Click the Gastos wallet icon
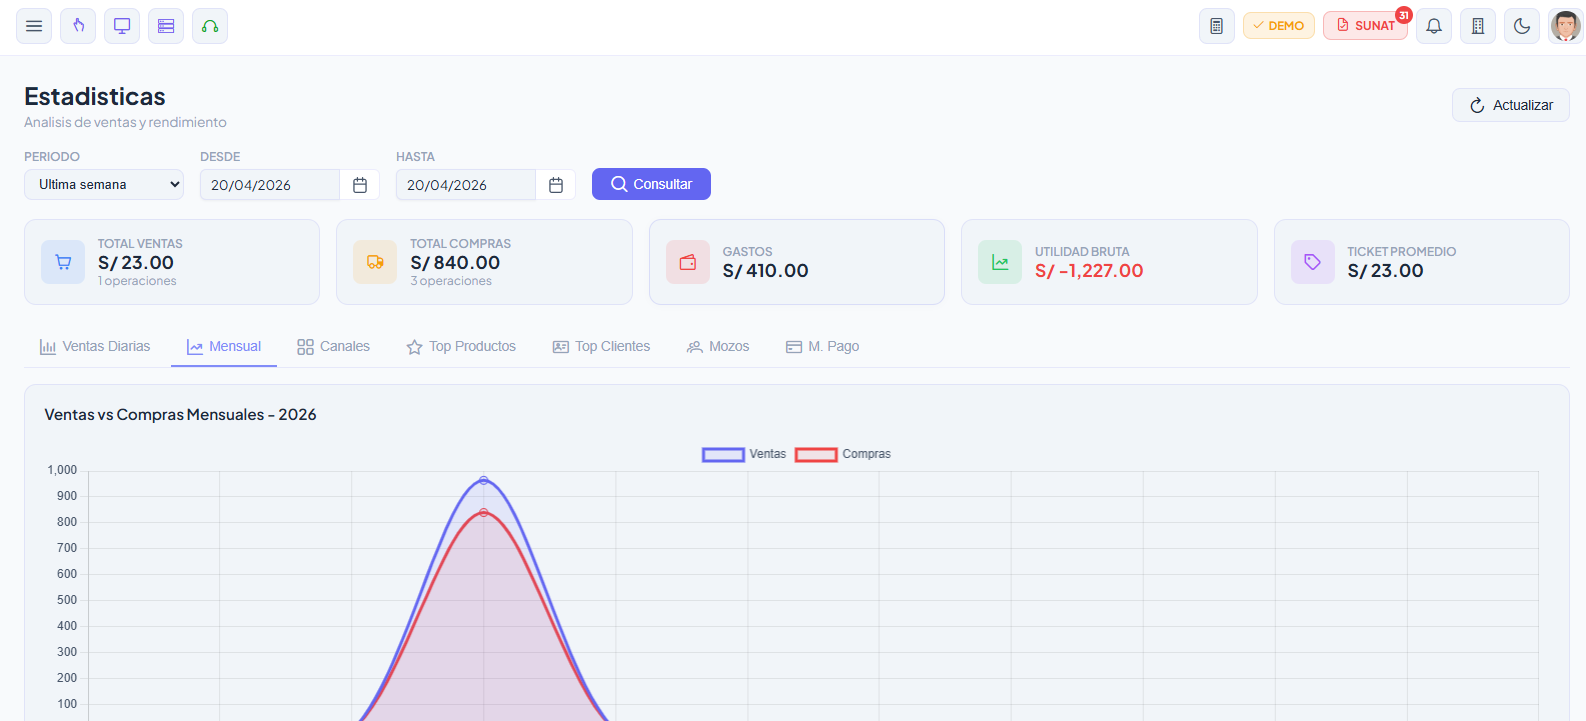 coord(688,262)
